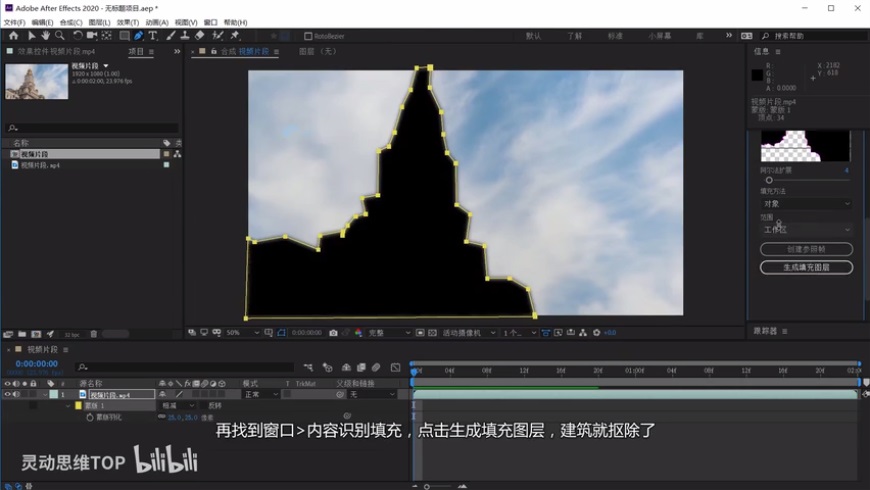
Task: Open the 填充方法 对象 dropdown
Action: 806,204
